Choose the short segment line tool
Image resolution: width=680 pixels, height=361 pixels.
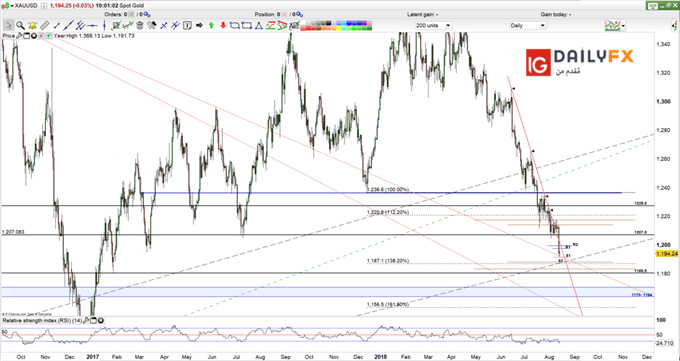point(57,26)
